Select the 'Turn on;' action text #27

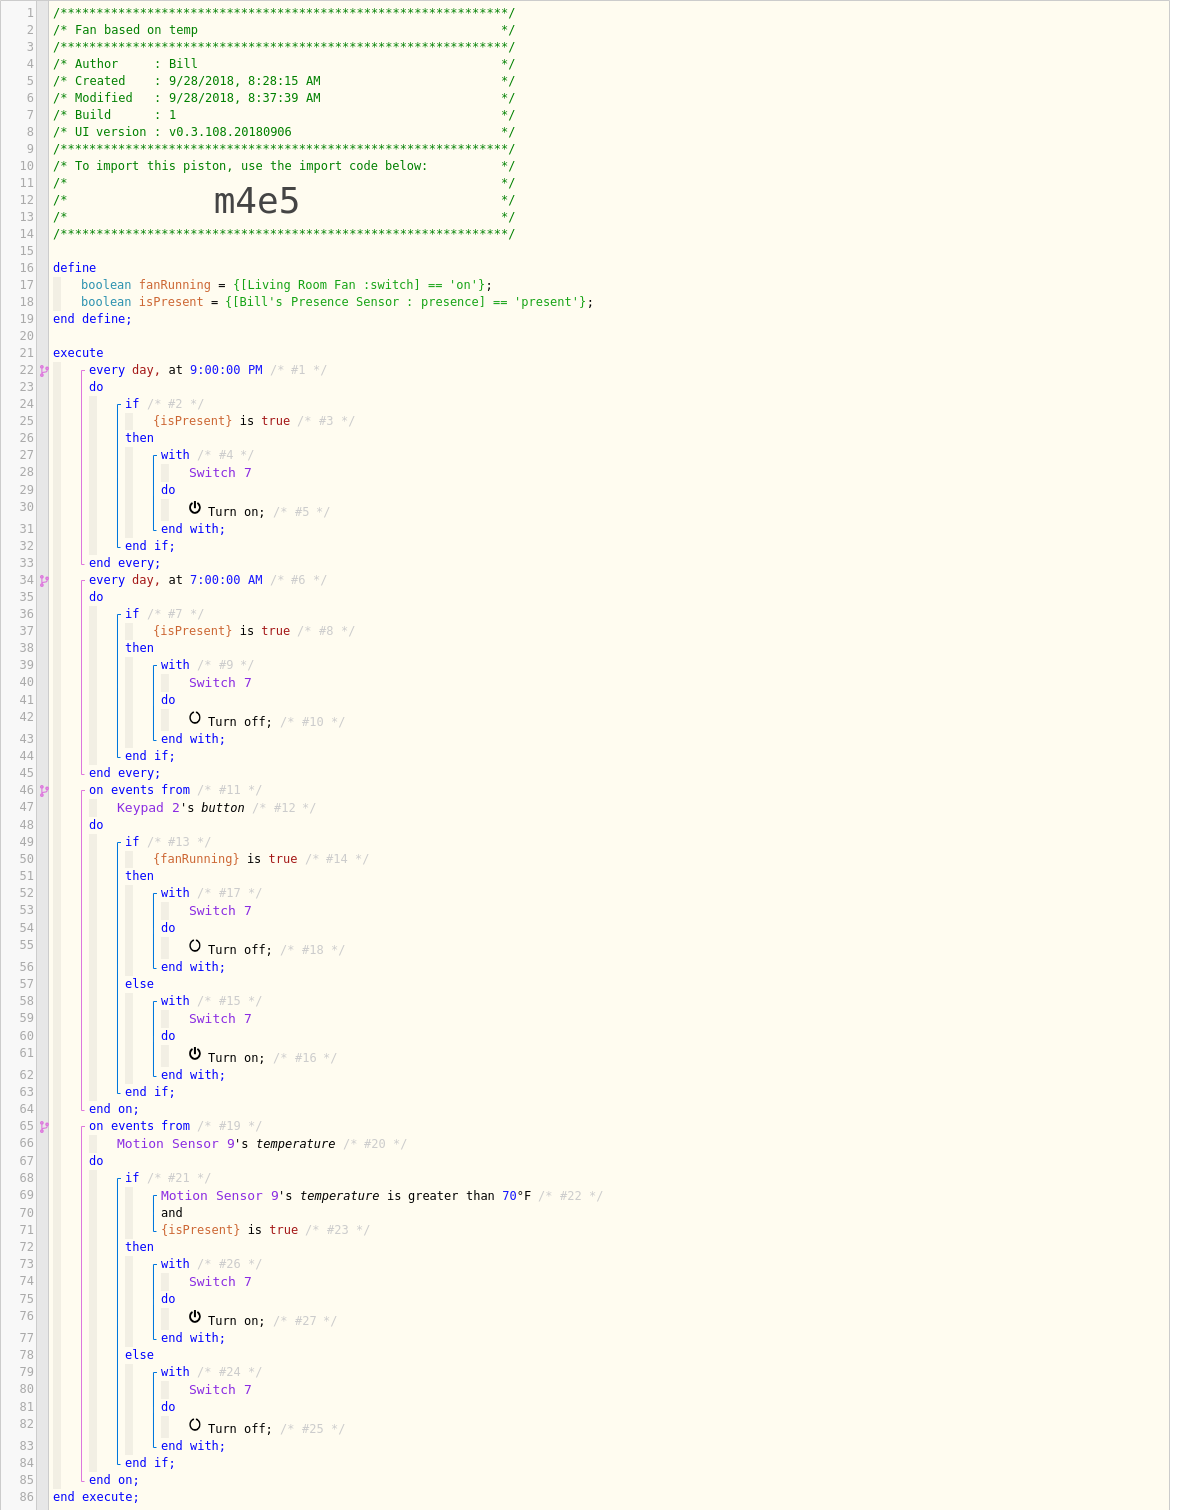(x=237, y=1321)
